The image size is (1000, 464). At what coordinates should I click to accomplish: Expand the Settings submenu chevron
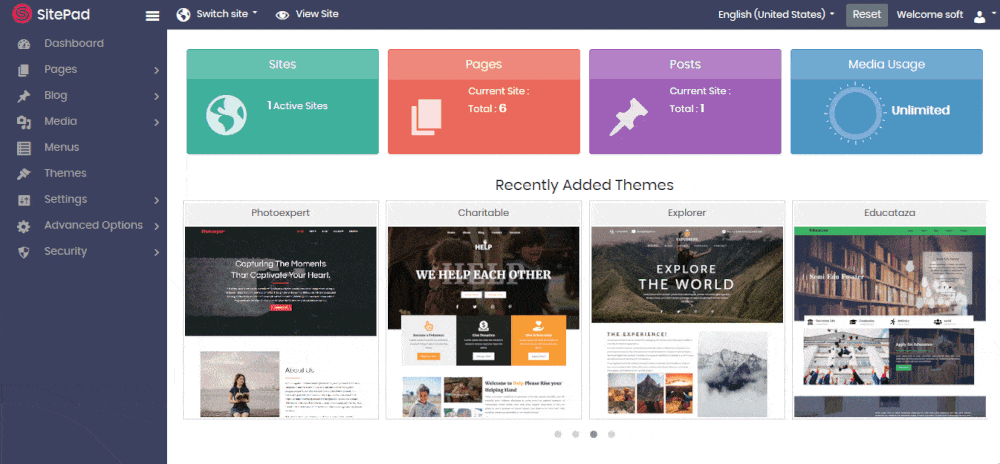click(x=156, y=200)
